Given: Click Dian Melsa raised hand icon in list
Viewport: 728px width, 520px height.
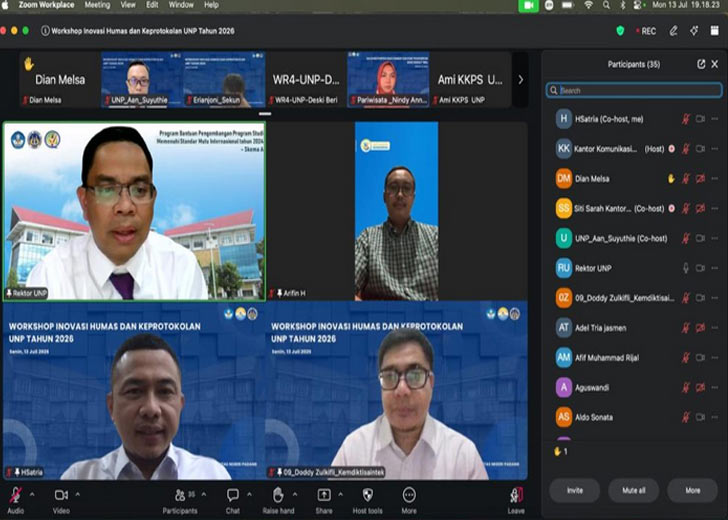Looking at the screenshot, I should (671, 179).
